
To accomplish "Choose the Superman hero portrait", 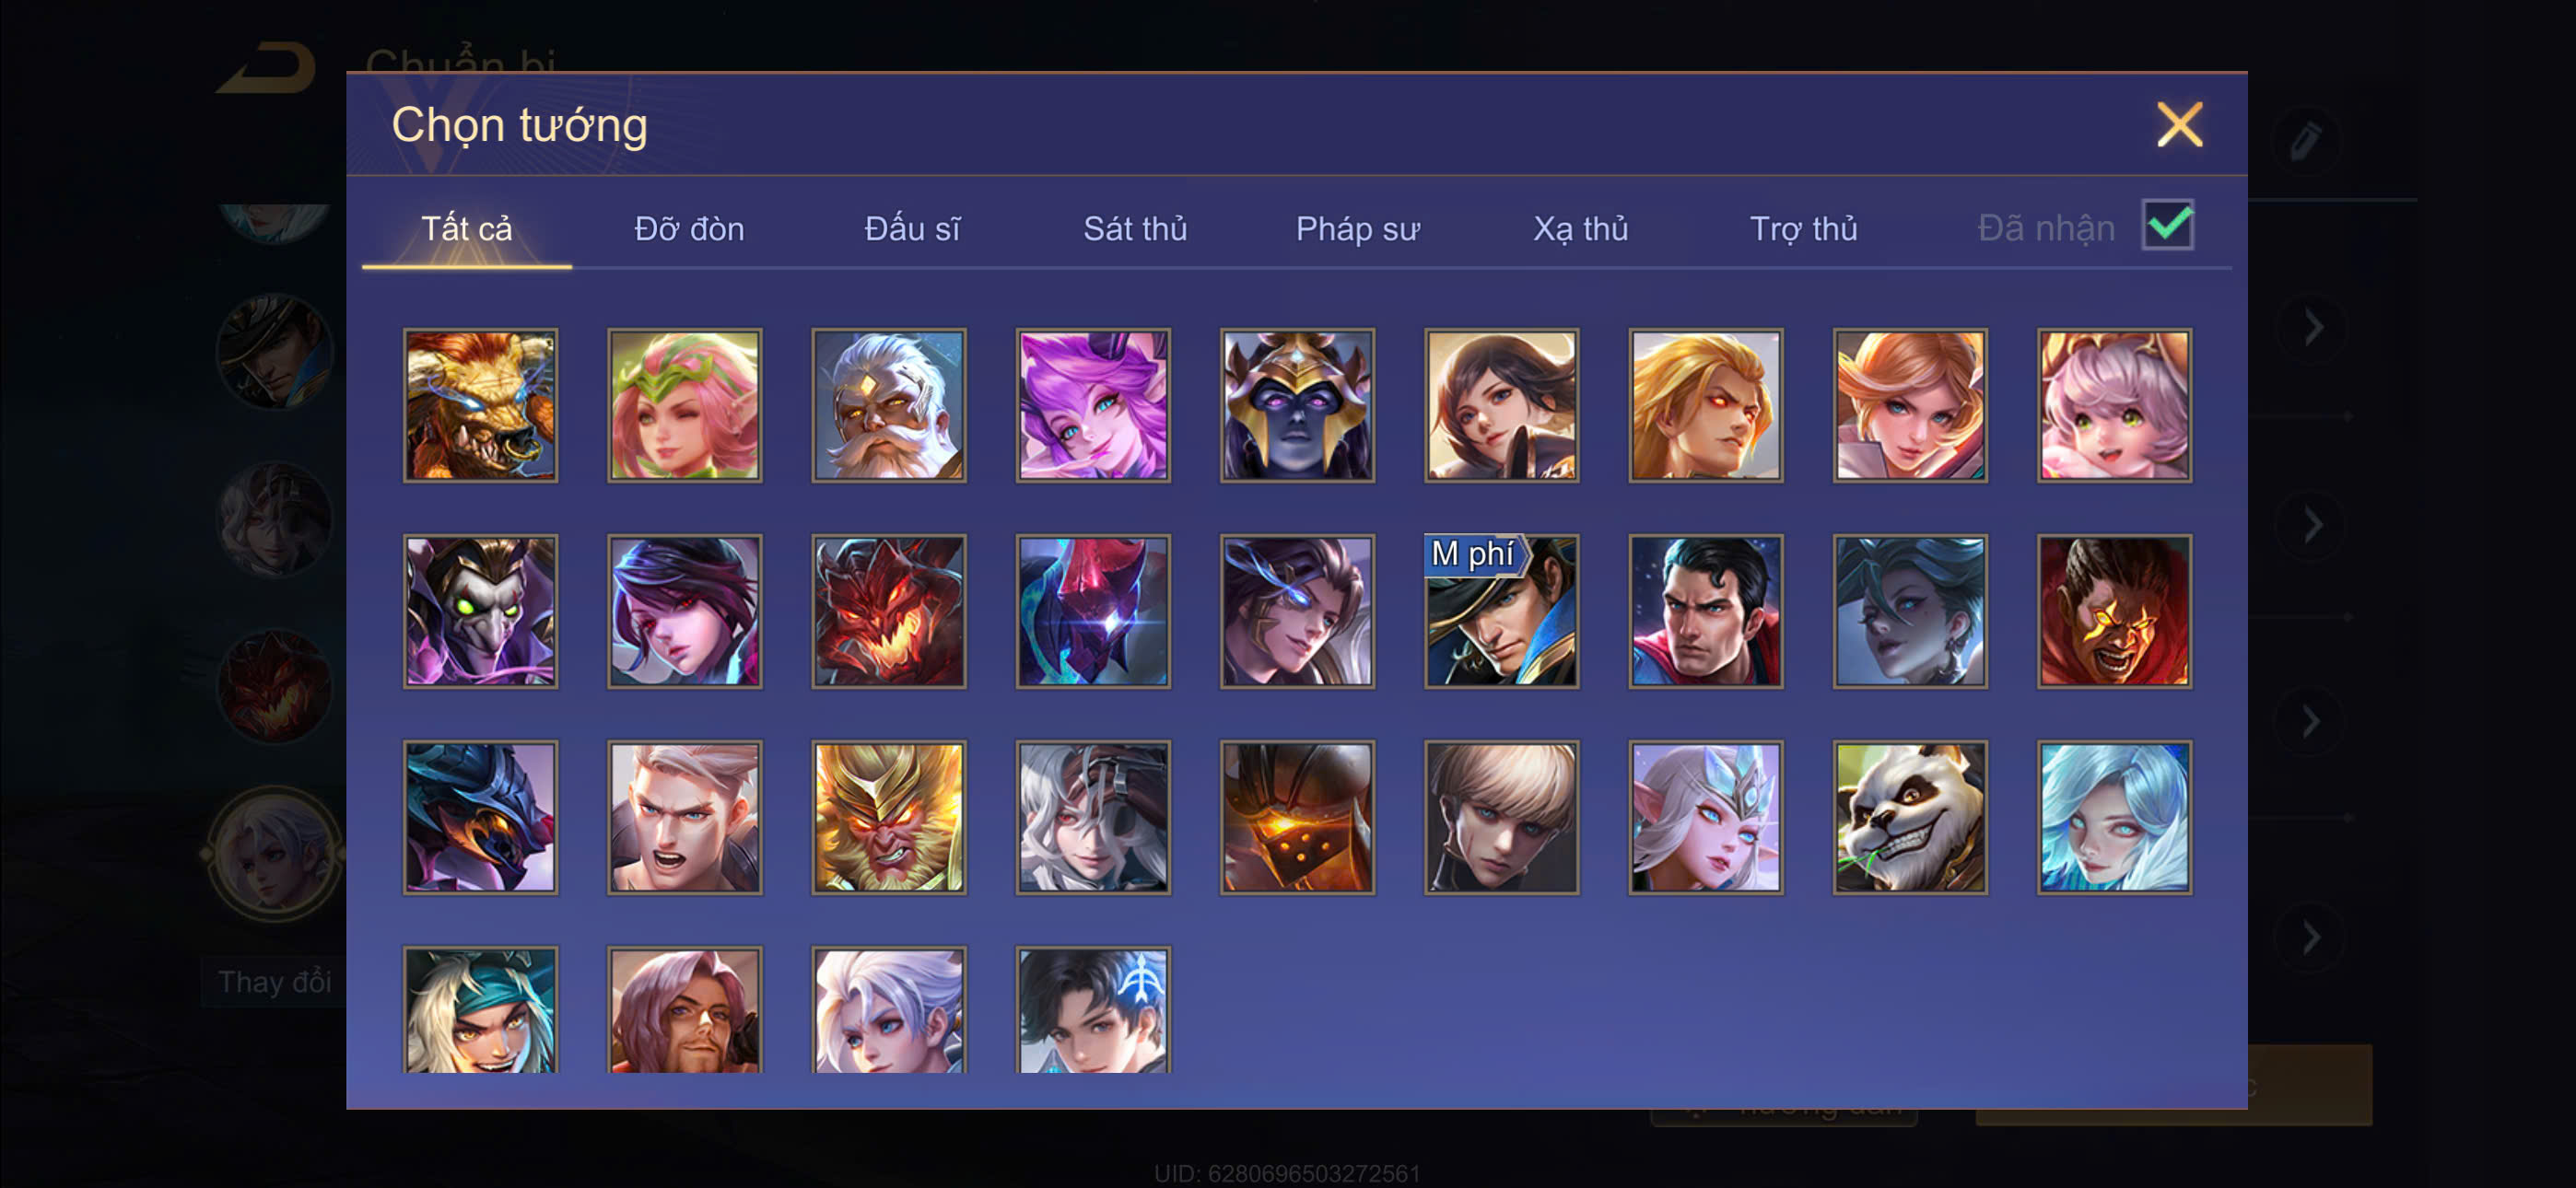I will click(x=1705, y=611).
